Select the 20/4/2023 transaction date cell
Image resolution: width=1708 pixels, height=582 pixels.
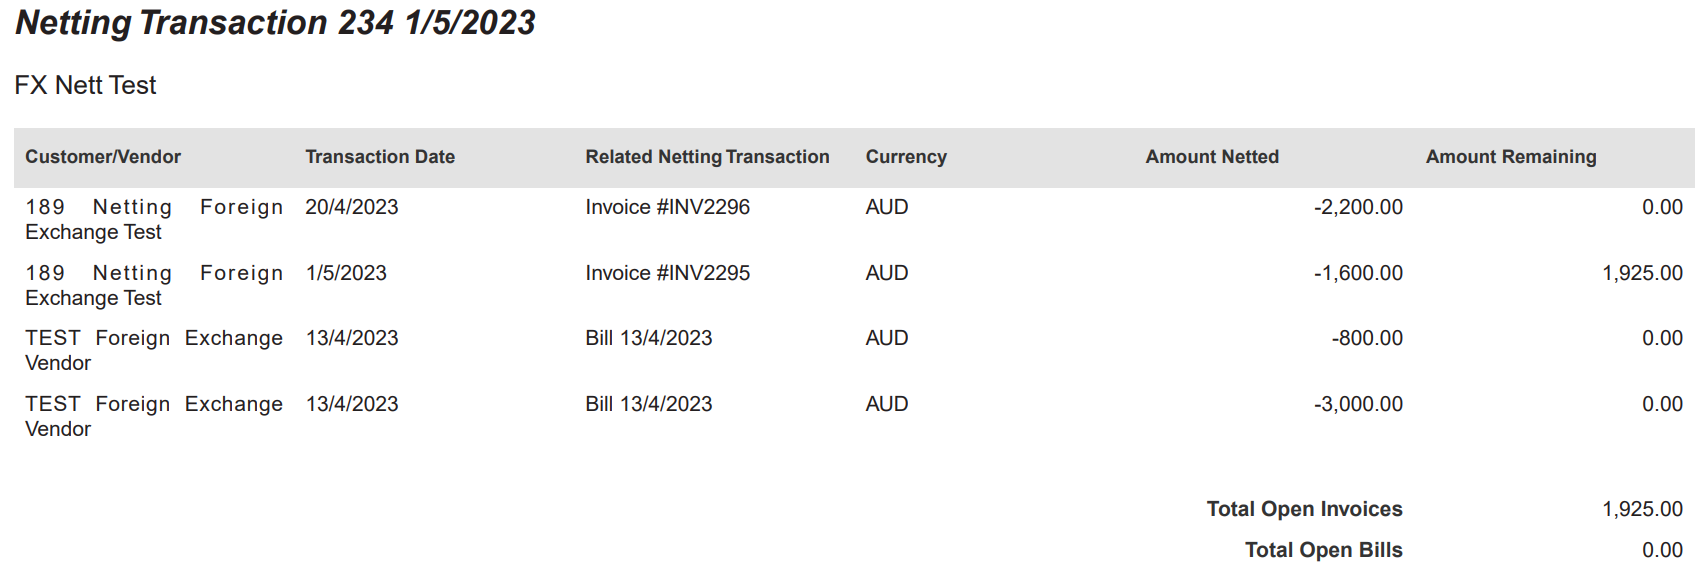pos(351,207)
